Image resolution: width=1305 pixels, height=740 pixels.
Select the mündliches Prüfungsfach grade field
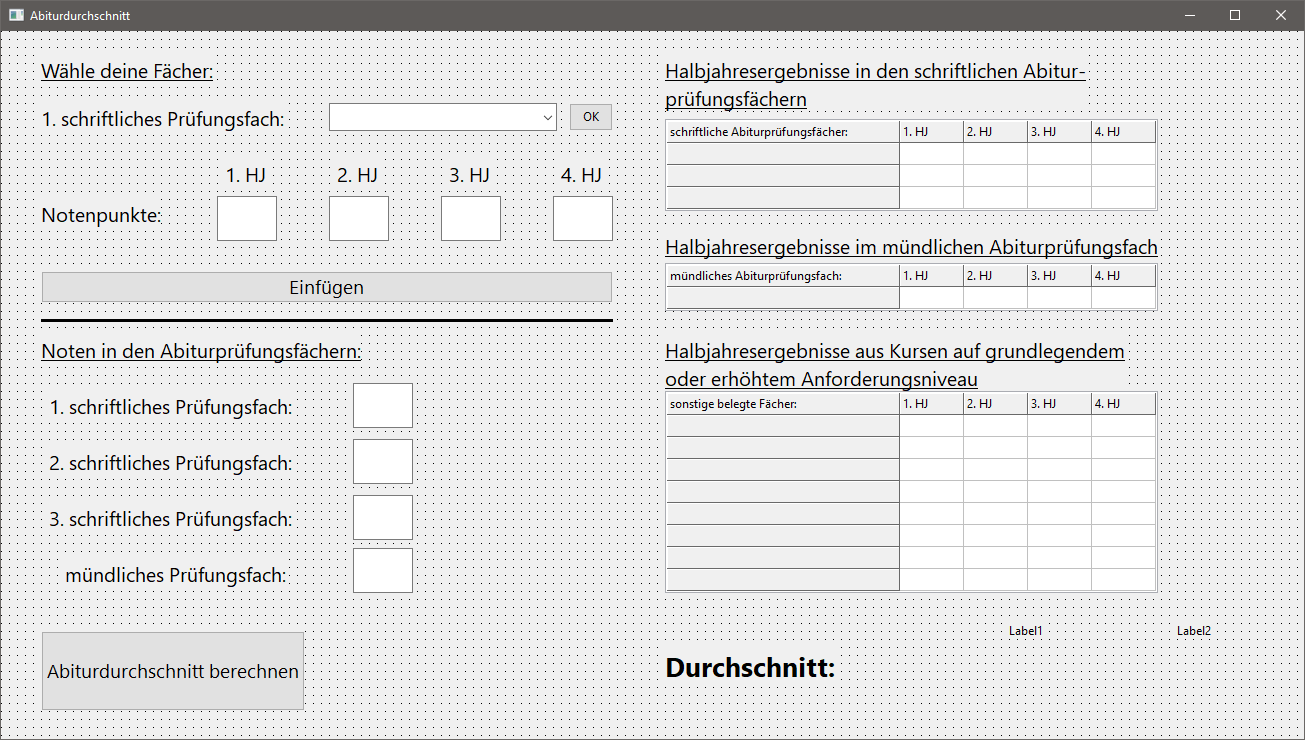383,571
